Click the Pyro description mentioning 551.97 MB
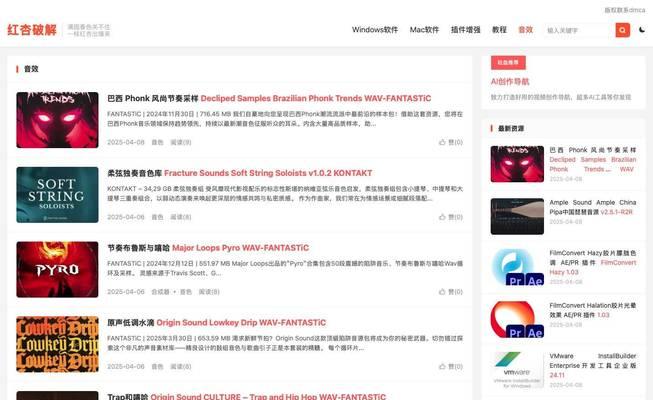 285,268
